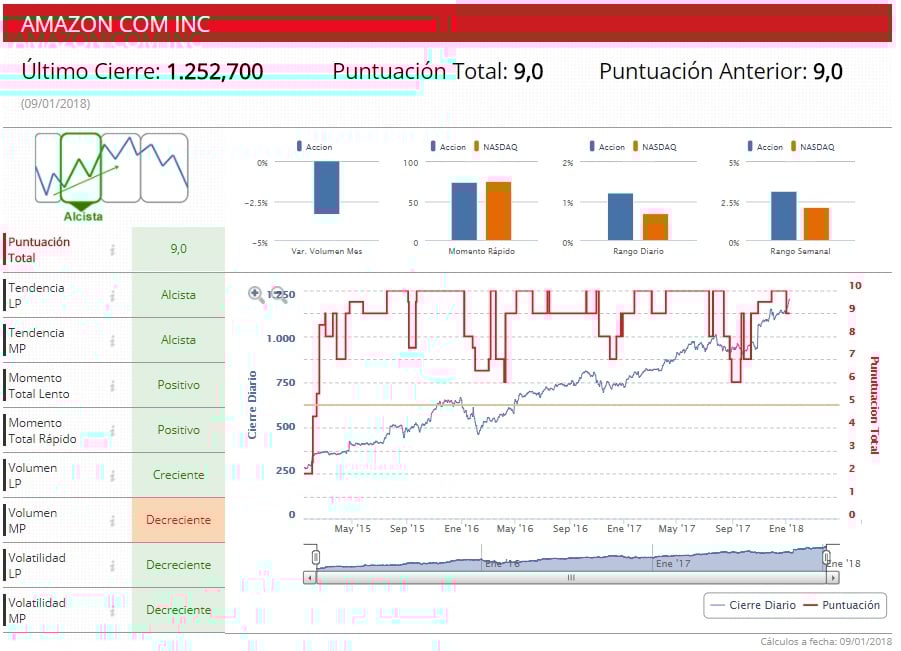Click the orange NASDAQ bar in Rango Semanal
Viewport: 901px width, 651px height.
pos(816,224)
